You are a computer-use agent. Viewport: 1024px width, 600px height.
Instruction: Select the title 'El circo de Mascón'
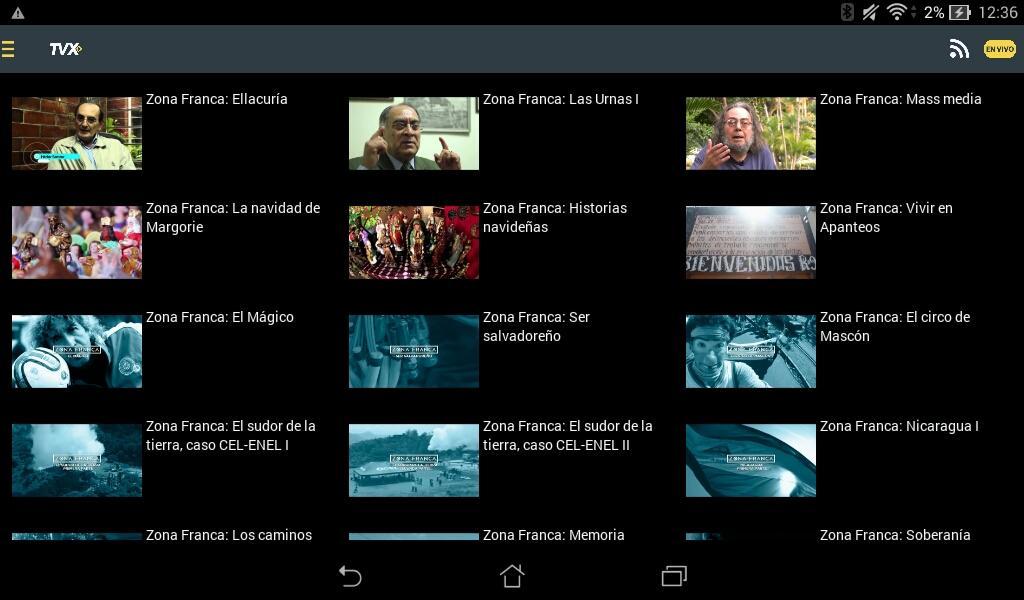[x=895, y=326]
